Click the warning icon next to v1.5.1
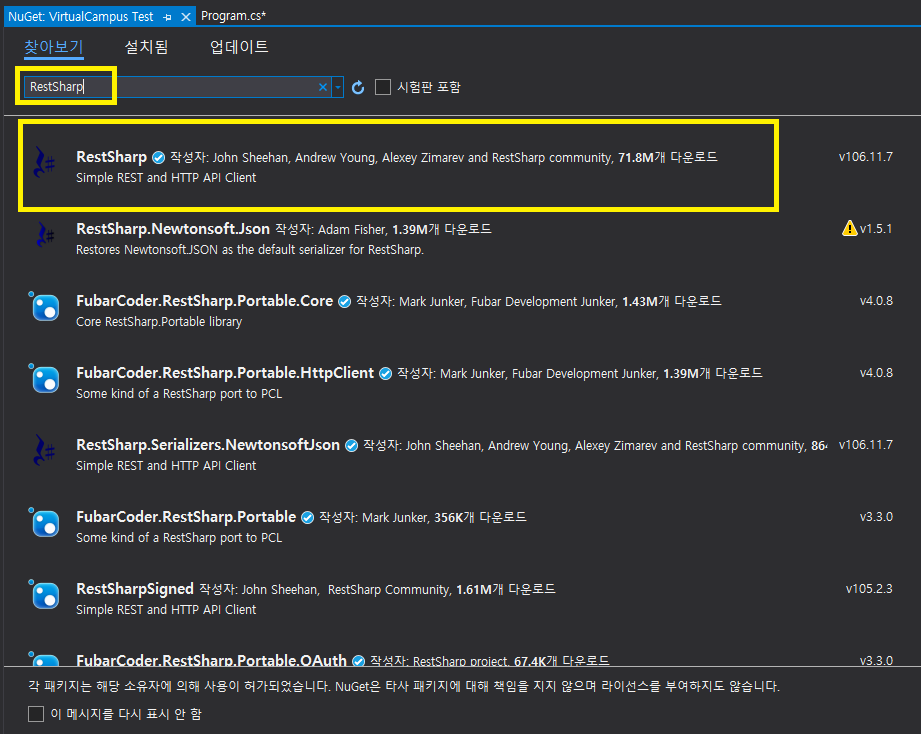 pyautogui.click(x=849, y=228)
